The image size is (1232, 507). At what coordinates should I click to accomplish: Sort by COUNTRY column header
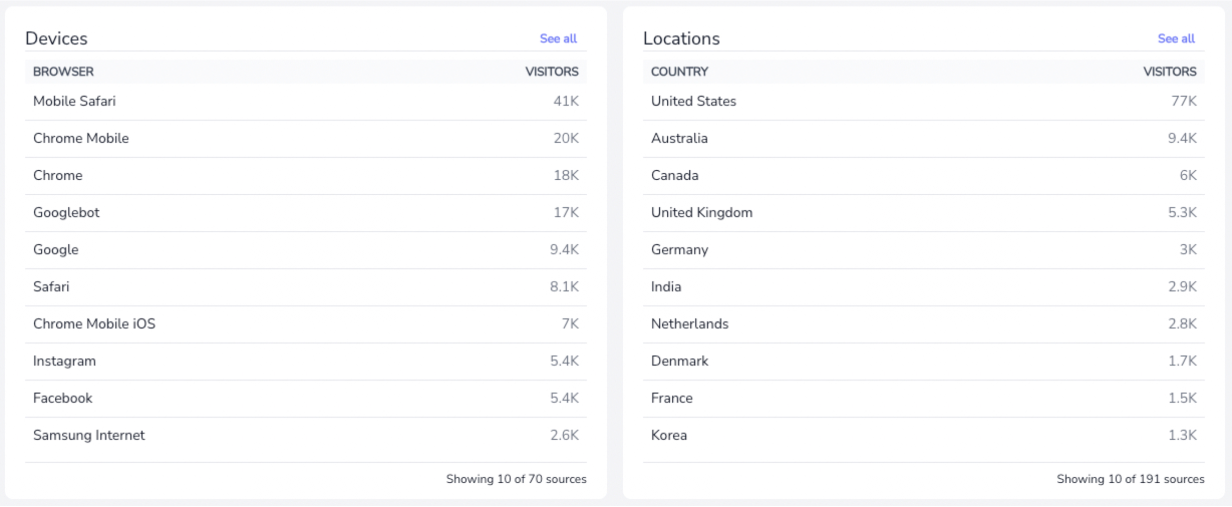tap(680, 72)
